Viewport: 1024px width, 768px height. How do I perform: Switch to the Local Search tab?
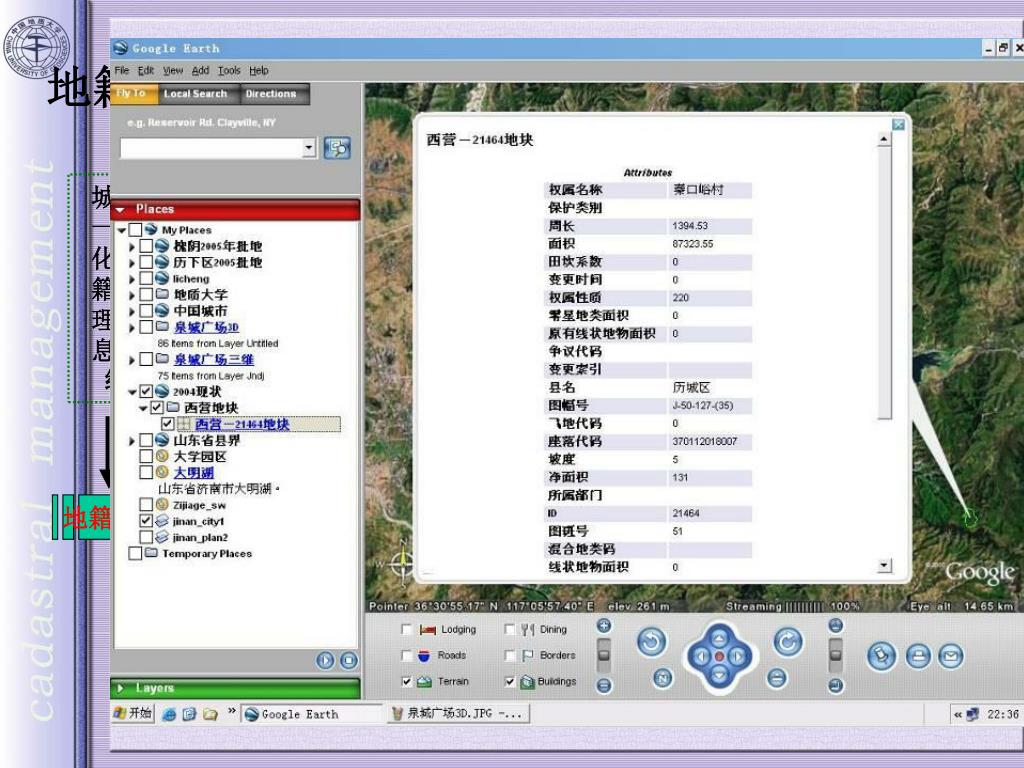(200, 94)
